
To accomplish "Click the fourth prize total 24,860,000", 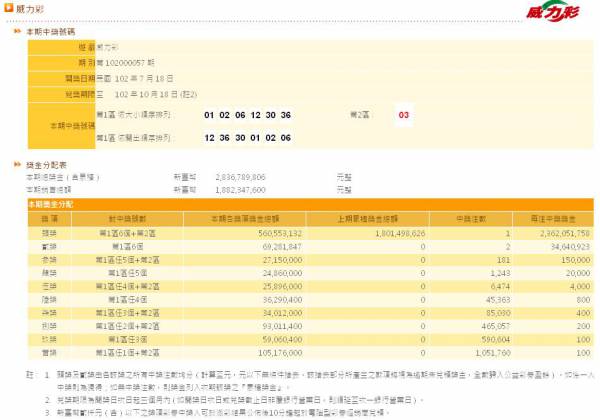I will tap(282, 273).
